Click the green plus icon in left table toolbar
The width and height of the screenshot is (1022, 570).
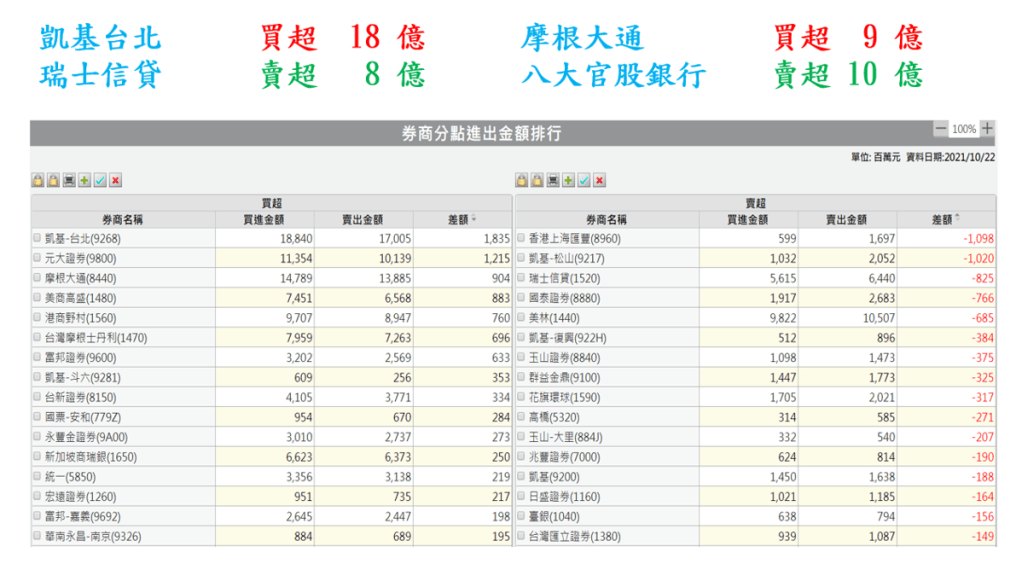click(x=84, y=181)
